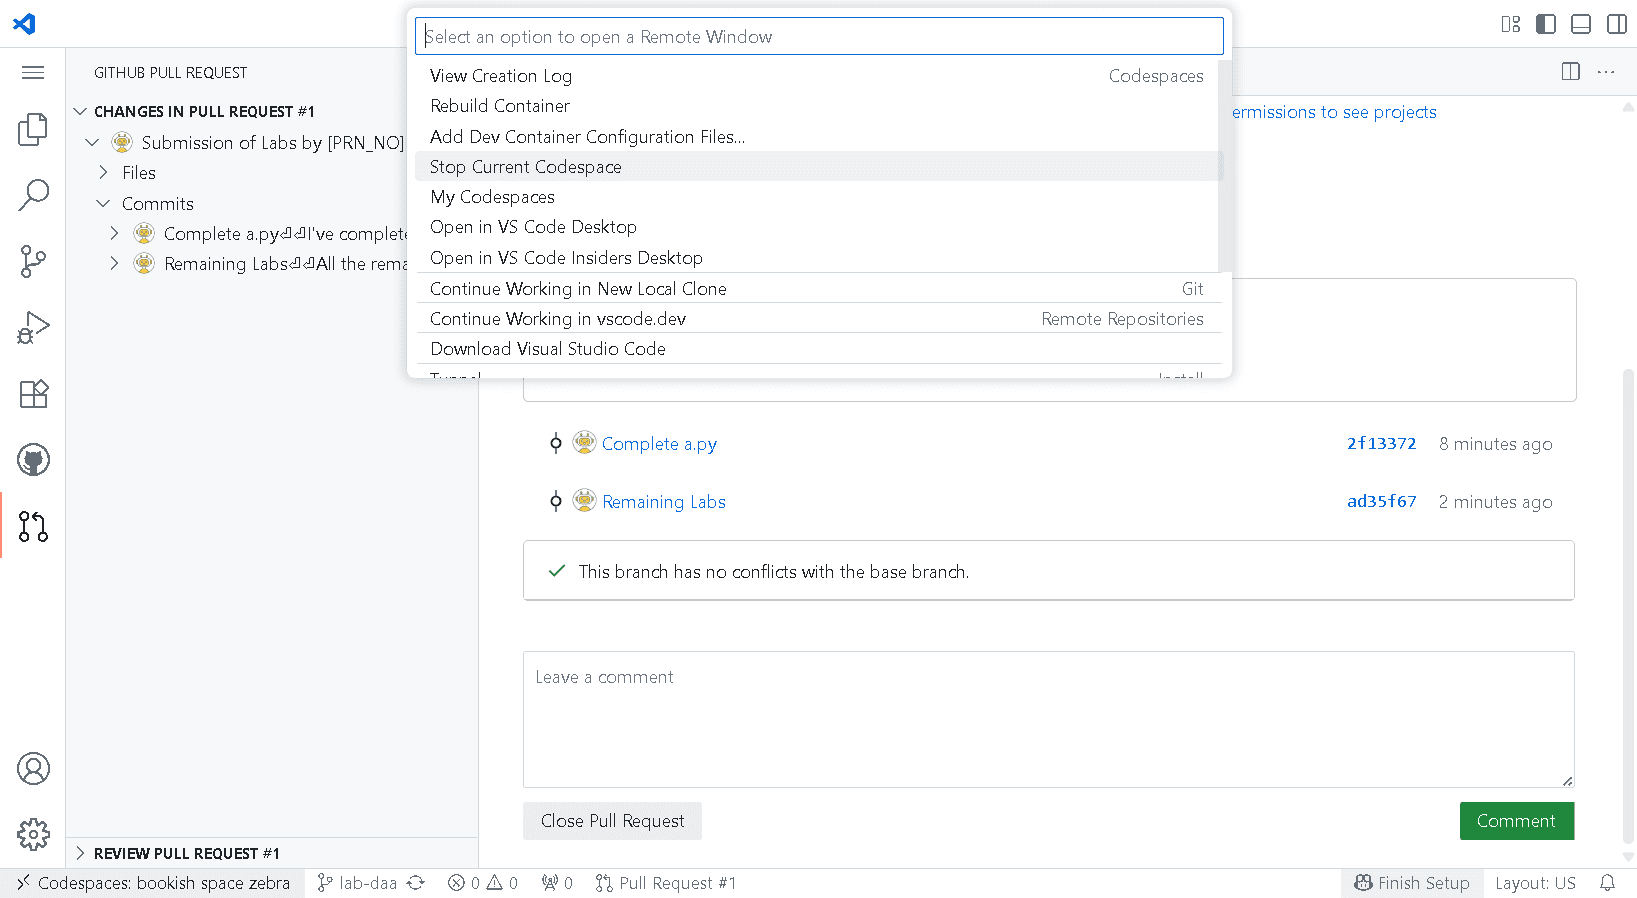1637x898 pixels.
Task: Select Open in VS Code Desktop option
Action: 817,227
